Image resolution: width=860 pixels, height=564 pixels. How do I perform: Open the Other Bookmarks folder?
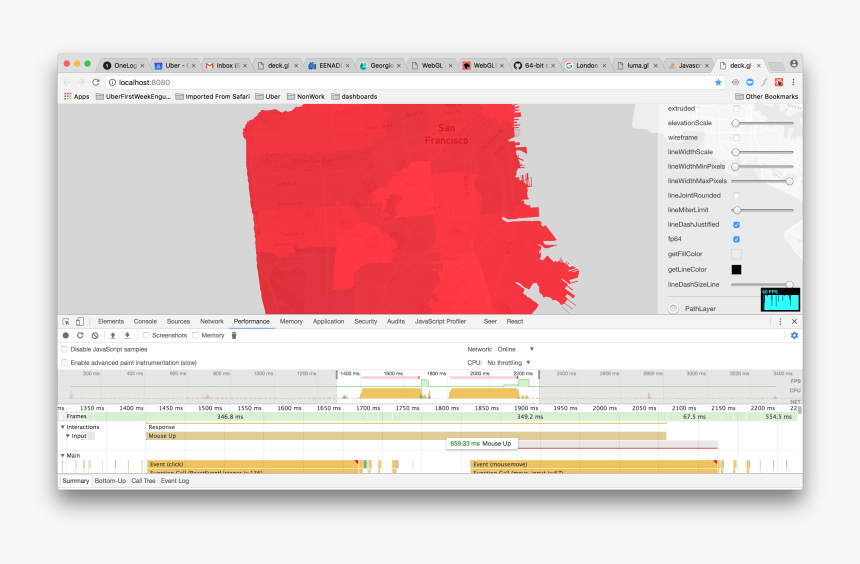coord(766,96)
